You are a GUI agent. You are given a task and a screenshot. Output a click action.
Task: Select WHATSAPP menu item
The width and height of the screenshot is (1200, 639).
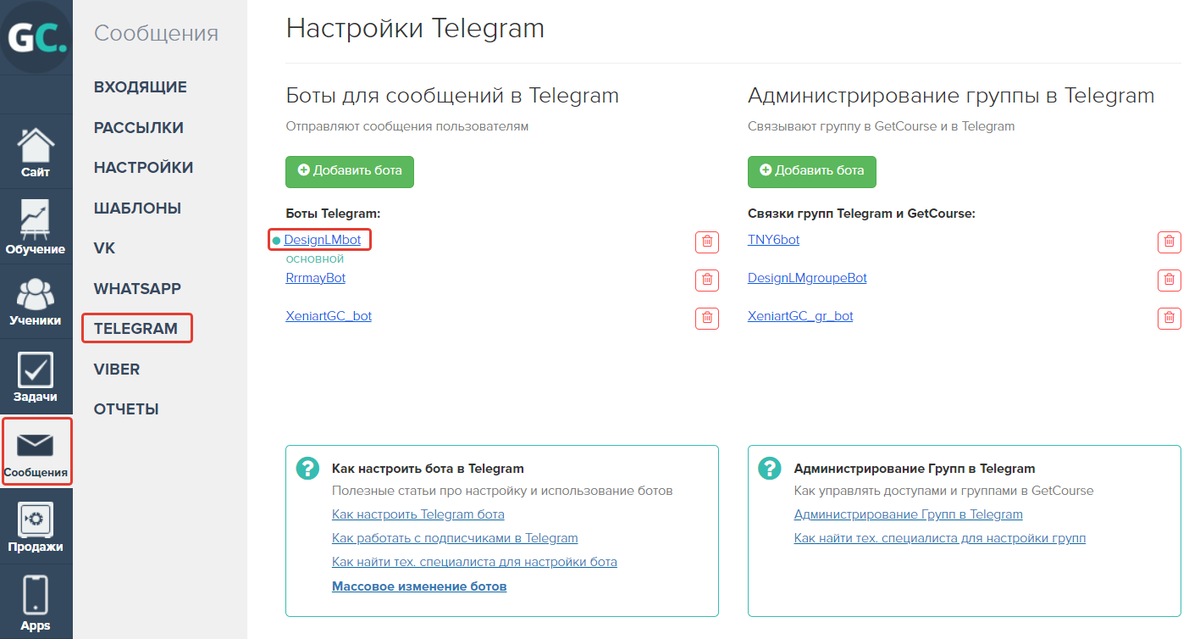(x=137, y=289)
